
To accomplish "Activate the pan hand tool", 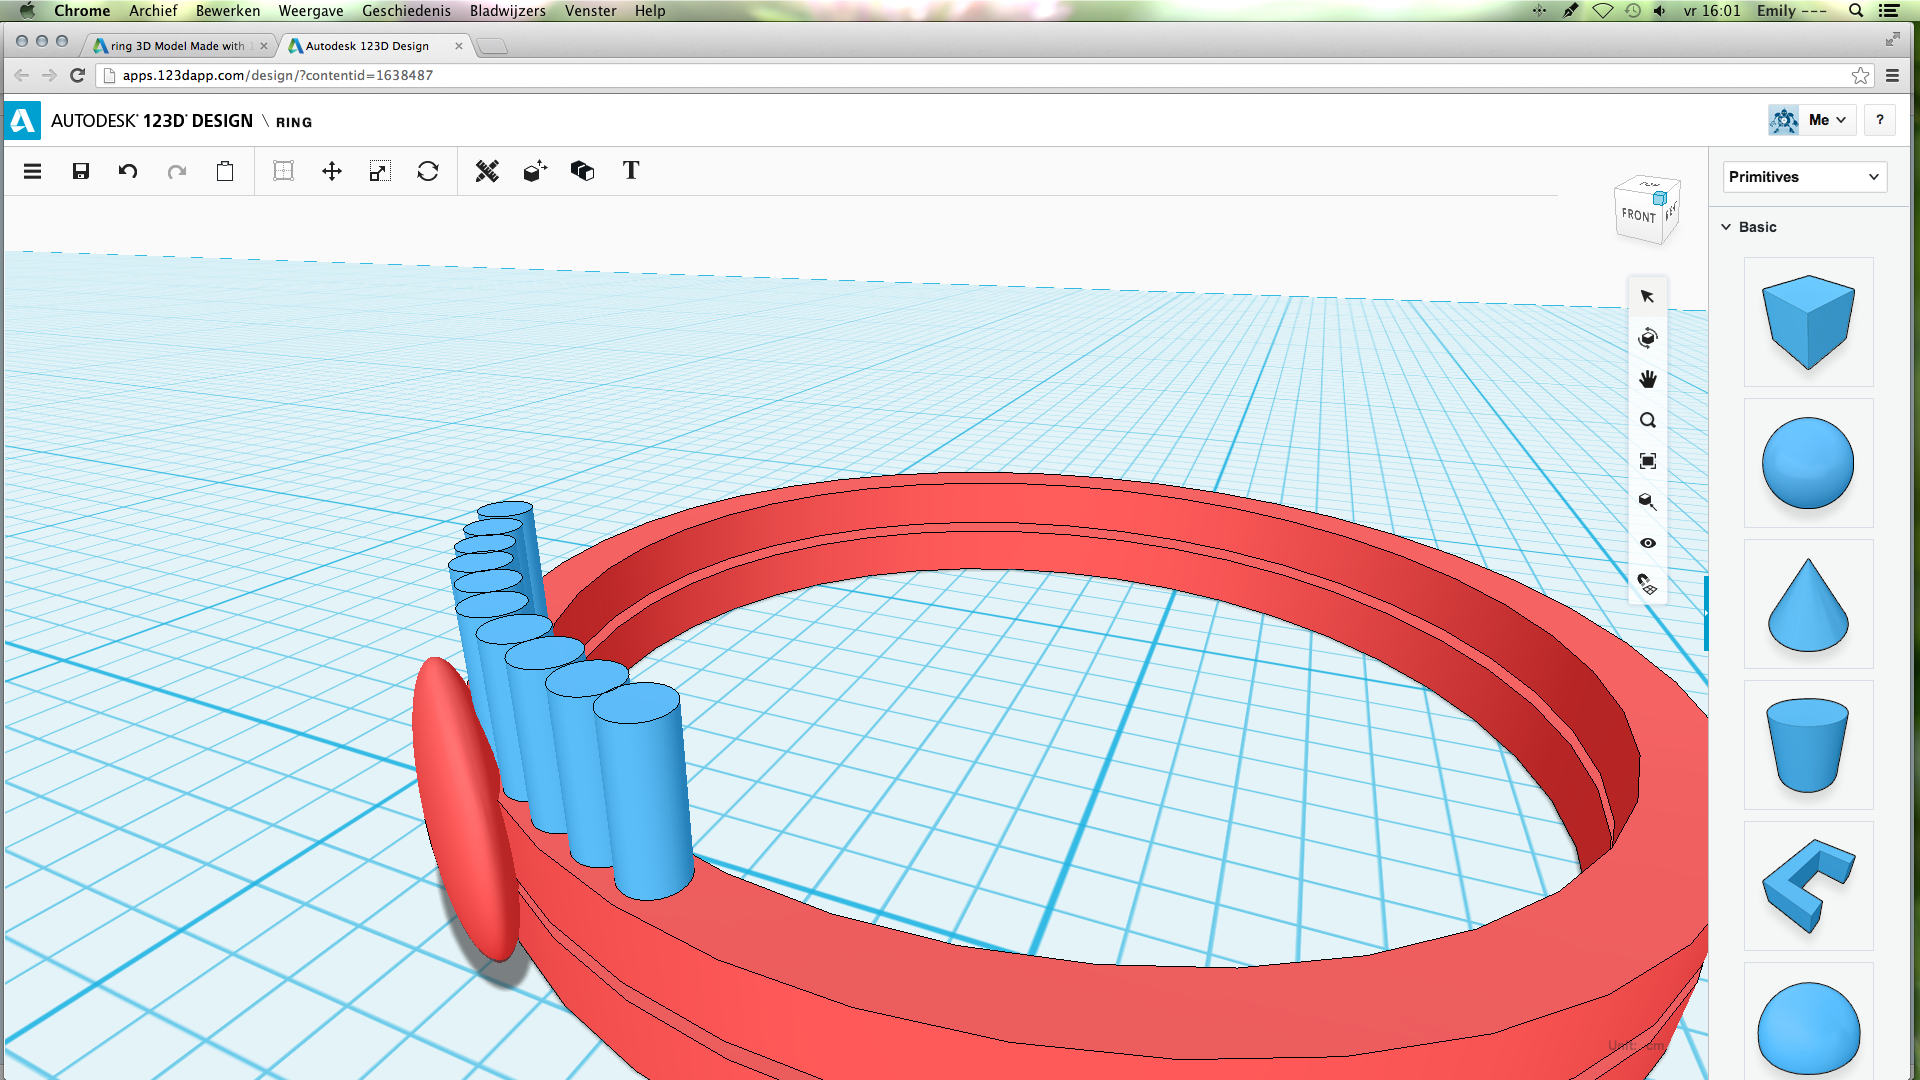I will [1648, 379].
